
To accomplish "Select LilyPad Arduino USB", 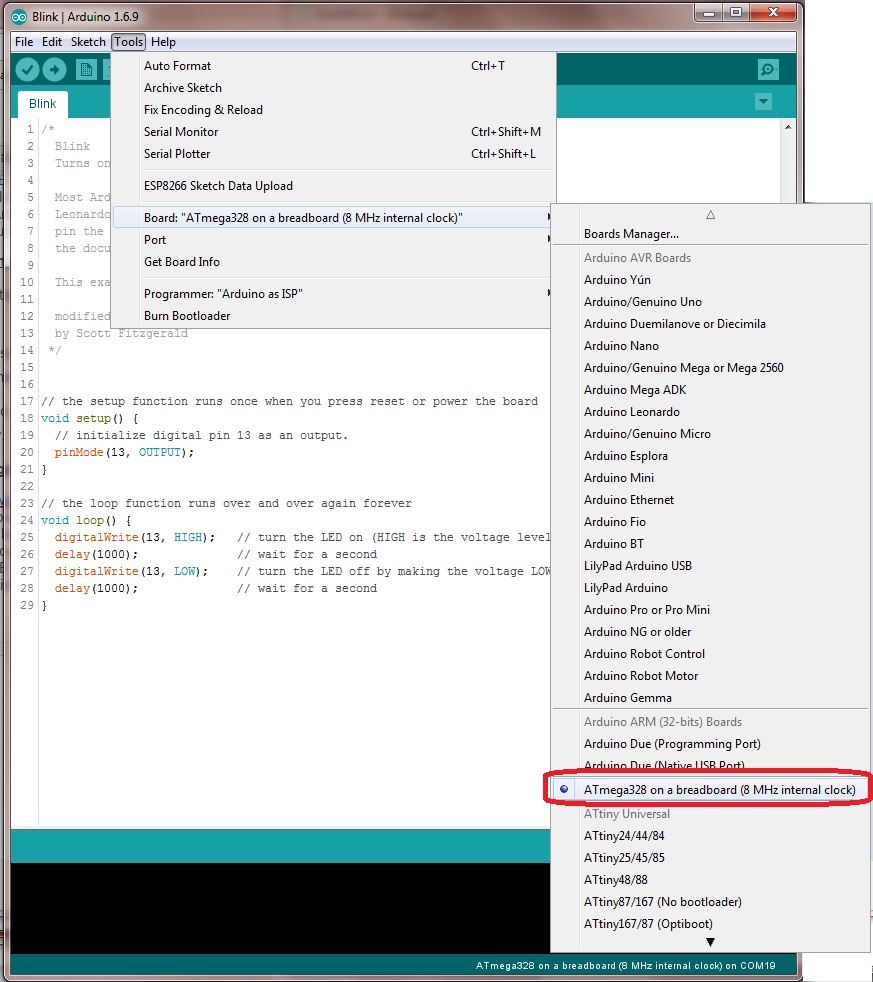I will tap(710, 566).
